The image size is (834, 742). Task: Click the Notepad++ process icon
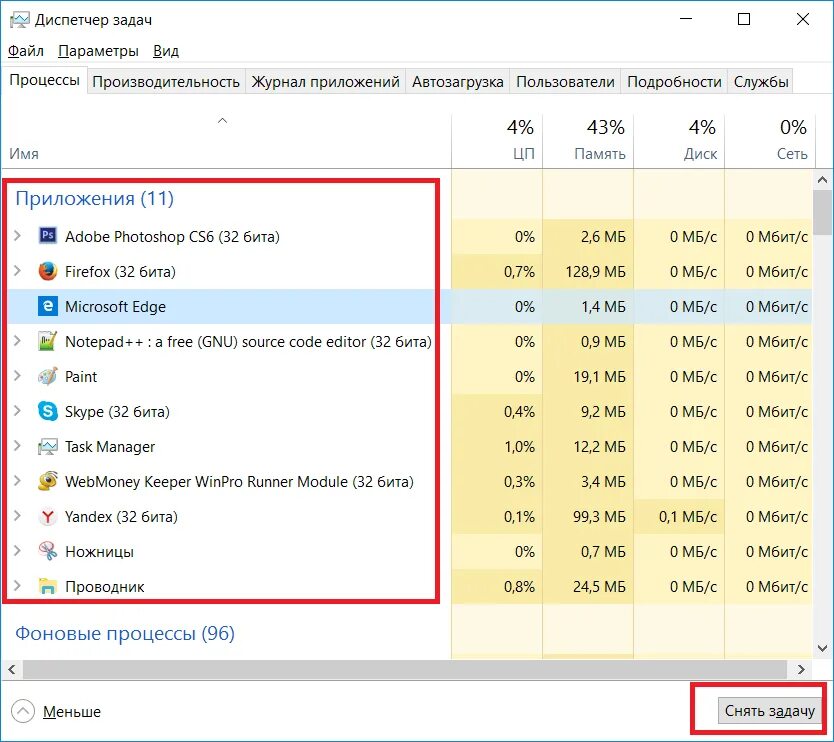[48, 341]
